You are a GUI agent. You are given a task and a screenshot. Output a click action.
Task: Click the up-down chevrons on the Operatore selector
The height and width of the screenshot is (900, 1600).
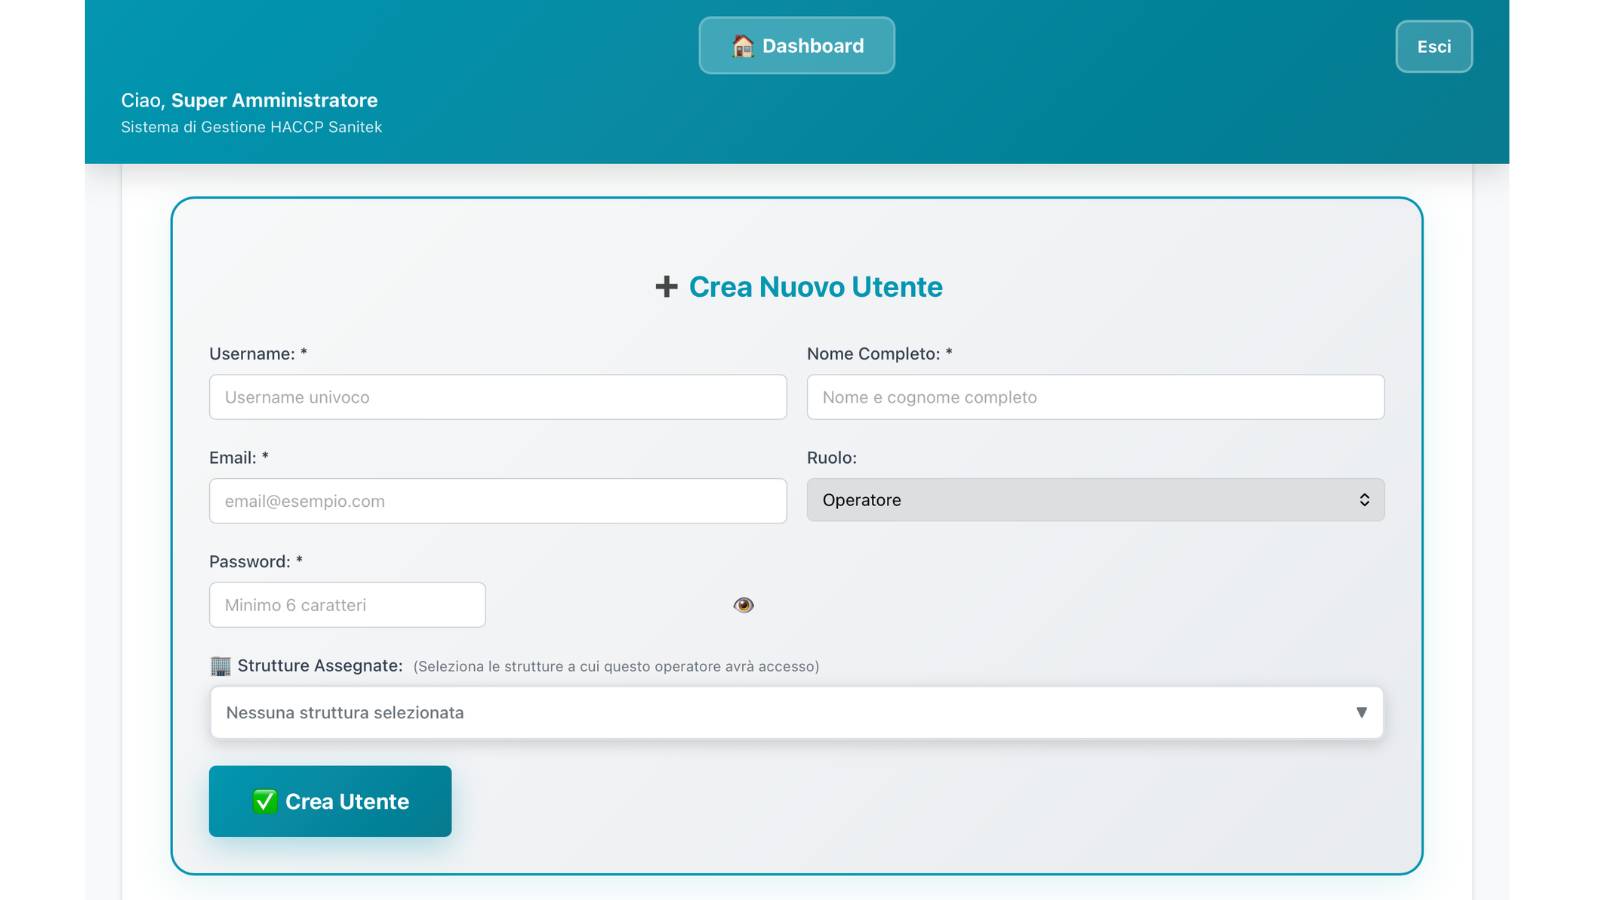(x=1364, y=499)
